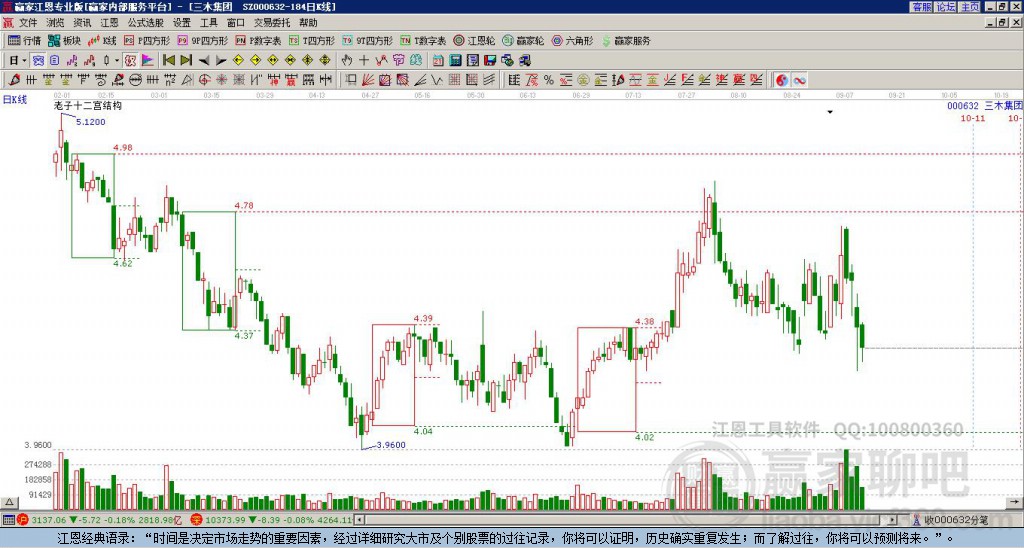Click the colored flag icon
1024x548 pixels.
[x=148, y=61]
